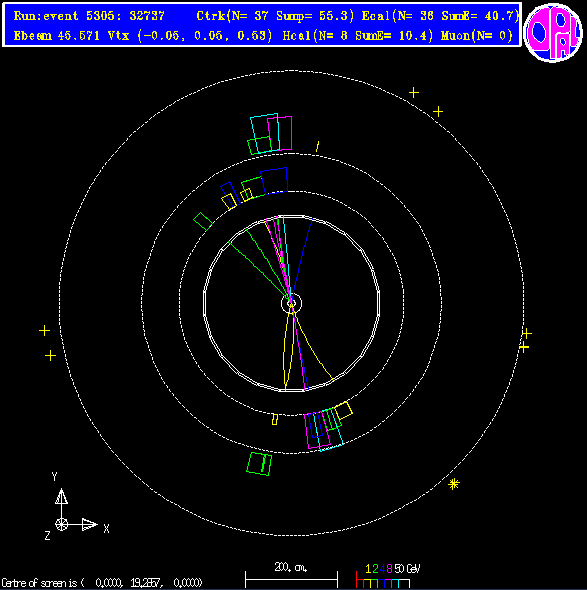Click the large blue Ecal cluster block
Screen dimensions: 587x590
274,181
